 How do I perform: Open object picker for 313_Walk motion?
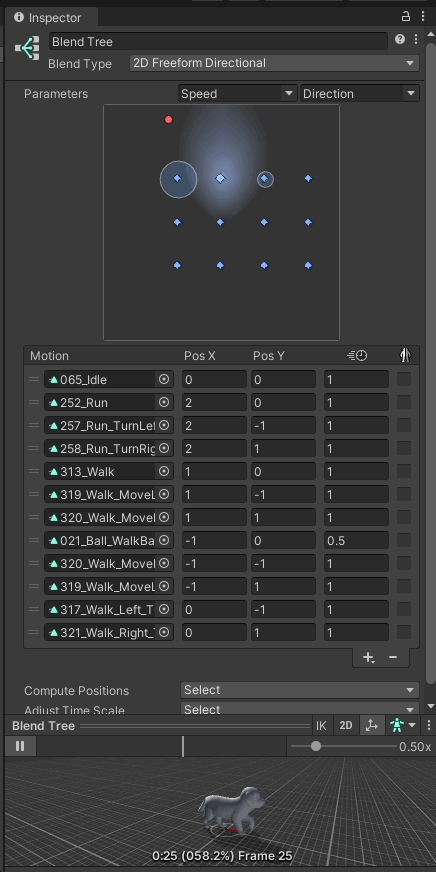pos(164,471)
